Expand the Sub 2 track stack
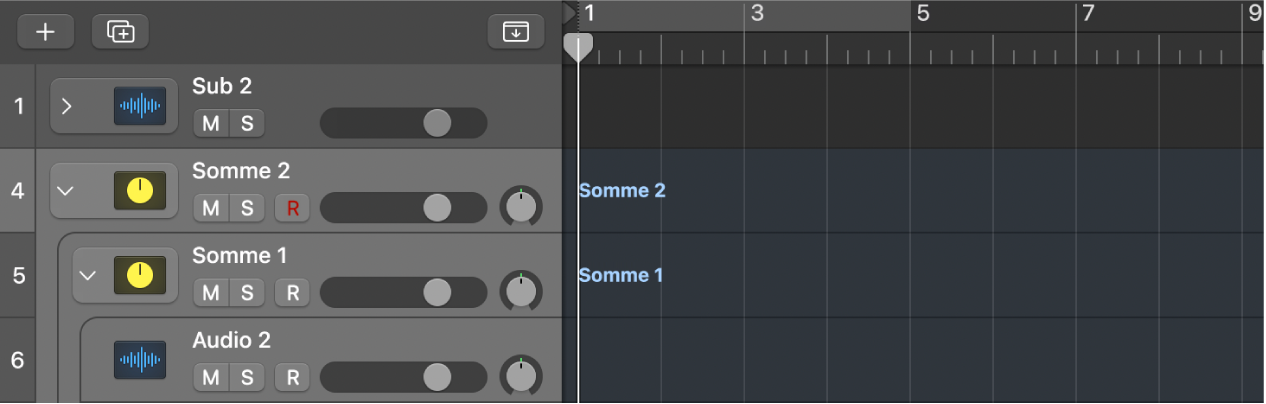The height and width of the screenshot is (404, 1266). [x=66, y=105]
